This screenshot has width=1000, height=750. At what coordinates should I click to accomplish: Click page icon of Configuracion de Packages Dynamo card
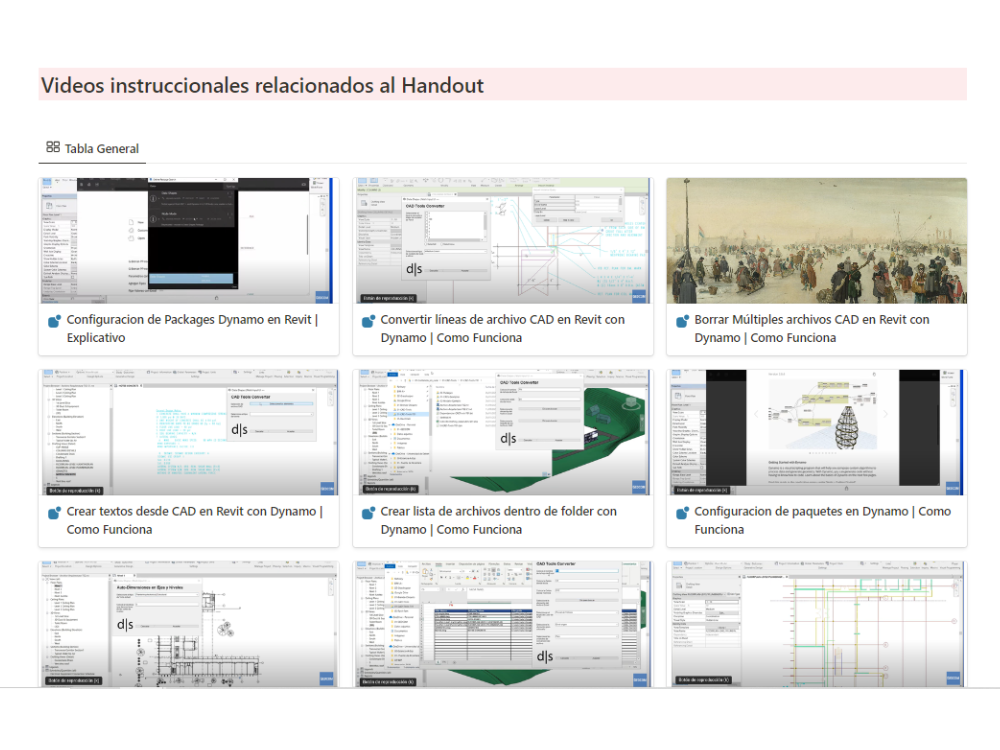click(54, 321)
